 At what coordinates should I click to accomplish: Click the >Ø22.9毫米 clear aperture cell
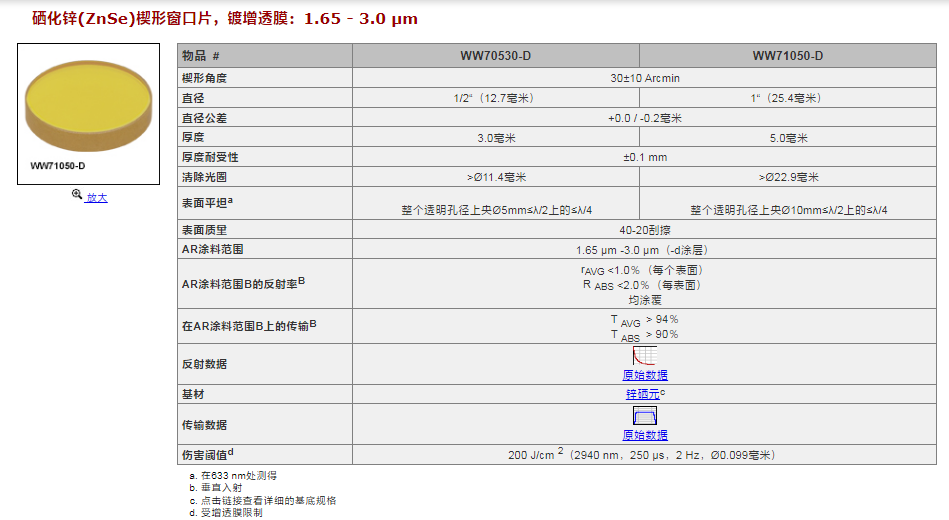787,177
